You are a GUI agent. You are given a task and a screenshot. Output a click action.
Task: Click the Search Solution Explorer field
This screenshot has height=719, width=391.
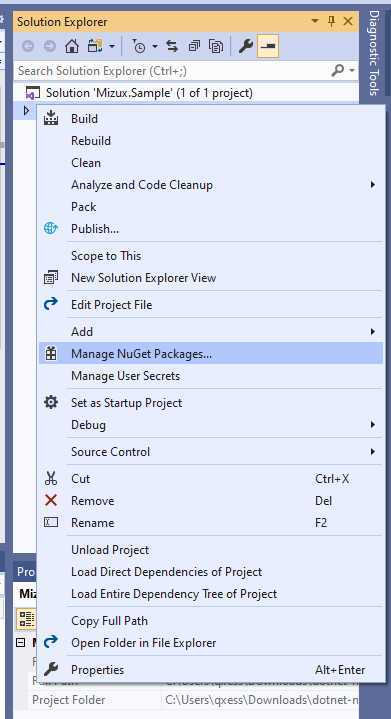[x=172, y=71]
